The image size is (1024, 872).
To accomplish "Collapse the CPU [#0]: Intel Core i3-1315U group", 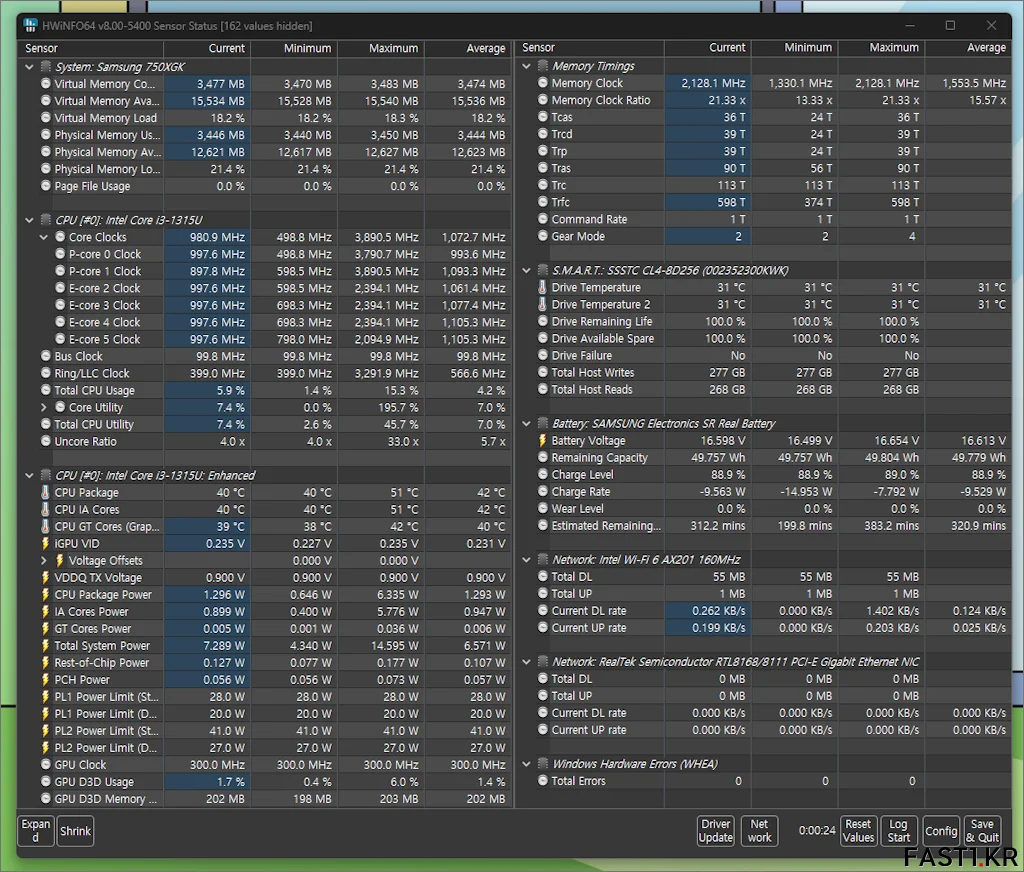I will (x=29, y=220).
